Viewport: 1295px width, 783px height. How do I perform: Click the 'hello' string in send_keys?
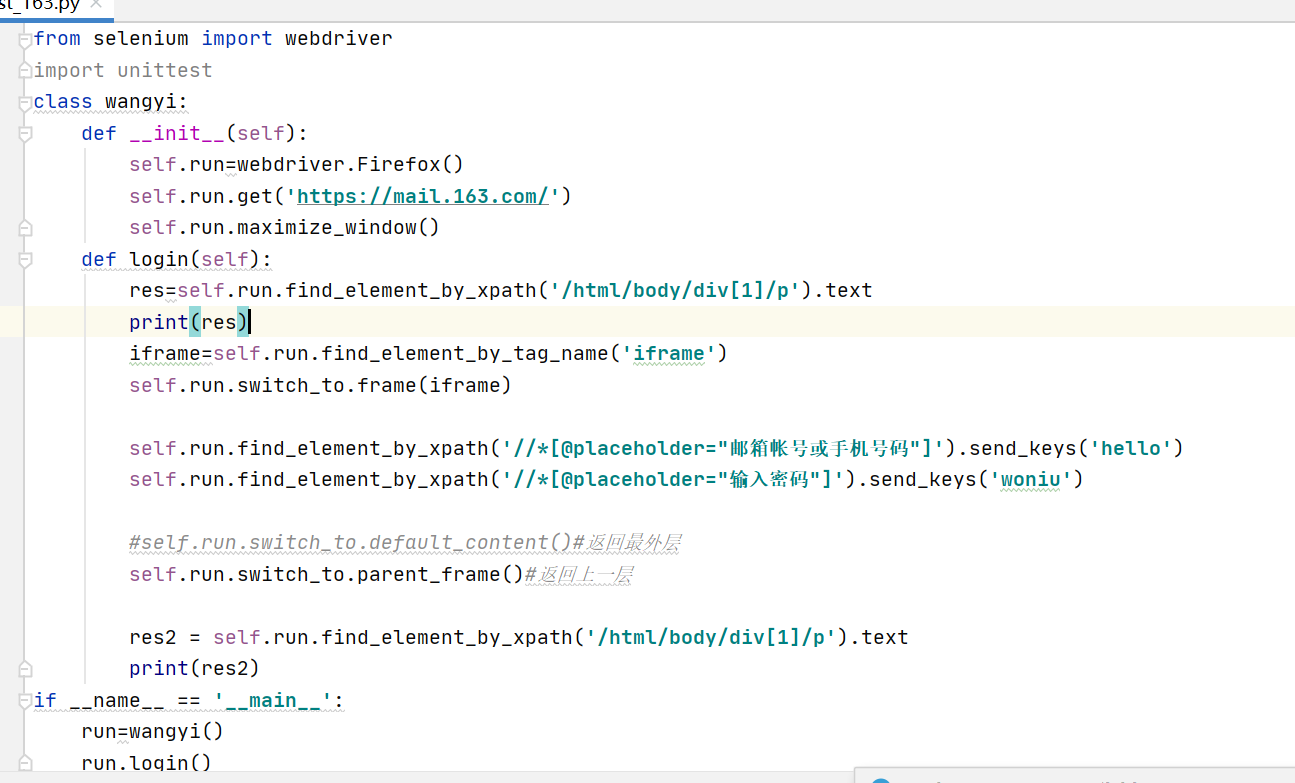point(1130,448)
